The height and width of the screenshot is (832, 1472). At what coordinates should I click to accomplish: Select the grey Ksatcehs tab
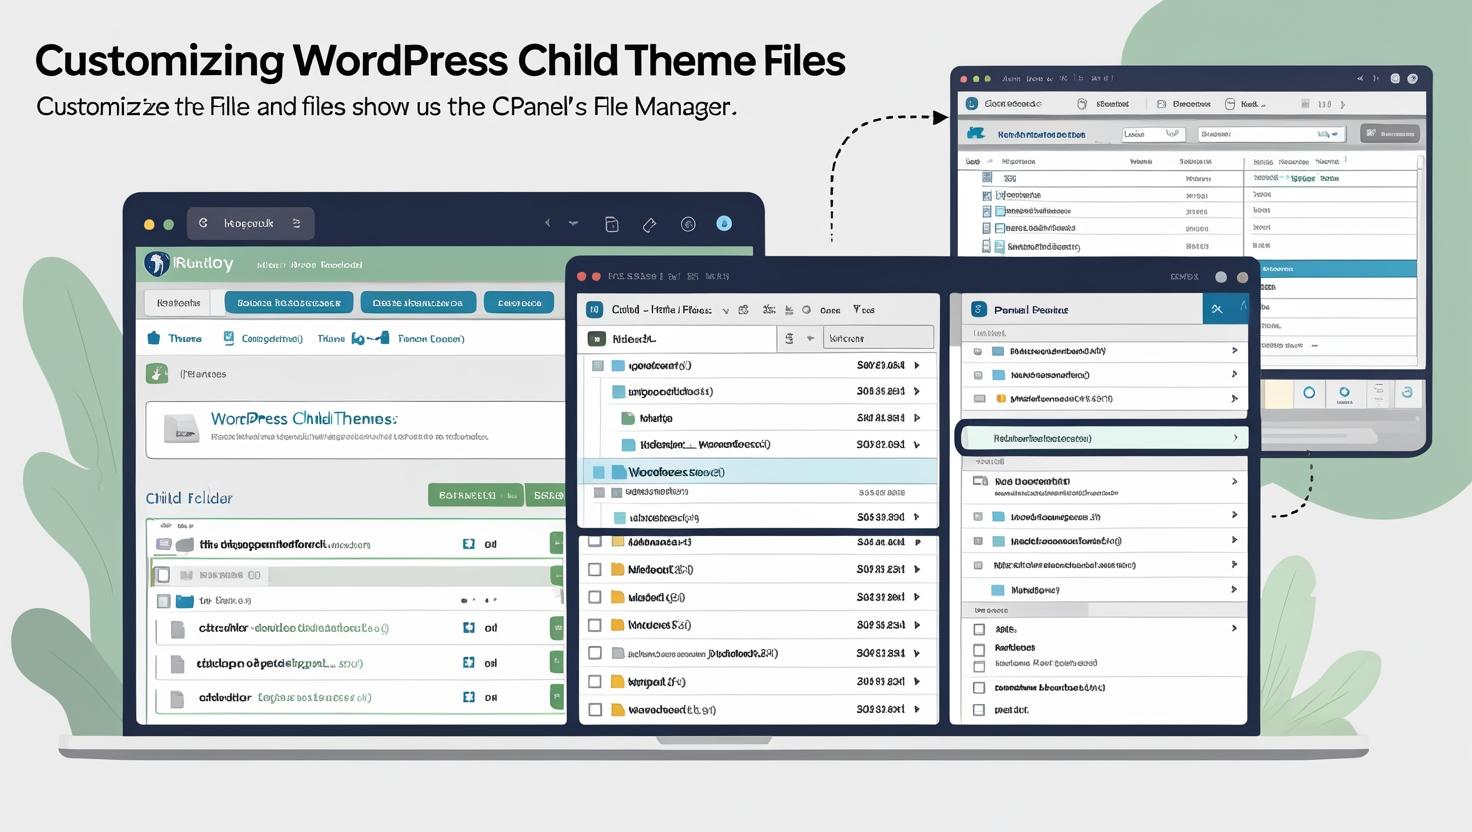pyautogui.click(x=179, y=303)
